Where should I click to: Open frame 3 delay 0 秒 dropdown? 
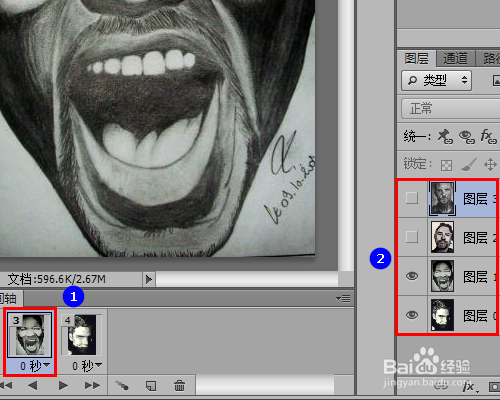click(x=35, y=366)
